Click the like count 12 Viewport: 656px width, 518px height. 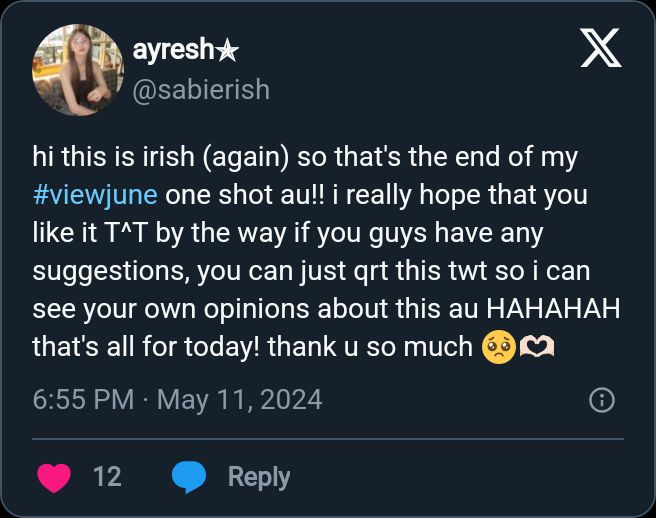pyautogui.click(x=107, y=477)
